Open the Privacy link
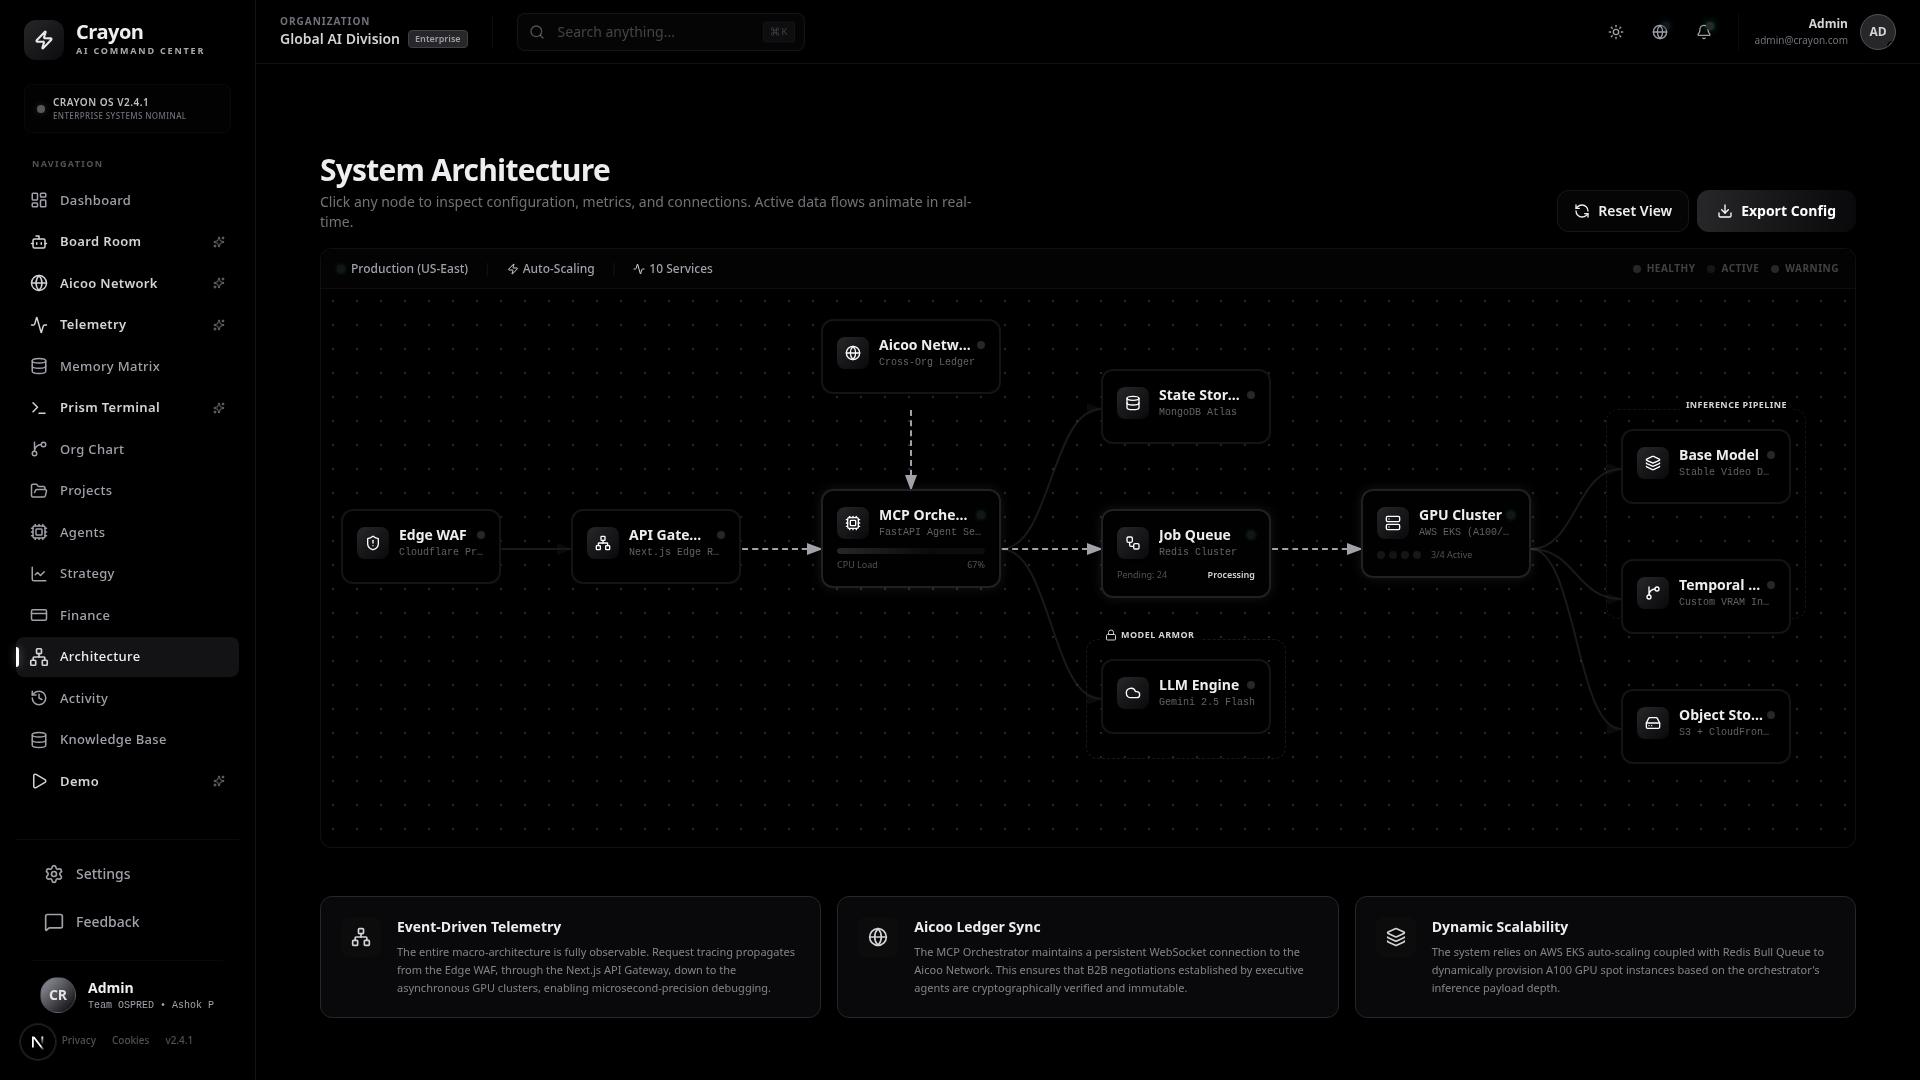 click(x=79, y=1041)
